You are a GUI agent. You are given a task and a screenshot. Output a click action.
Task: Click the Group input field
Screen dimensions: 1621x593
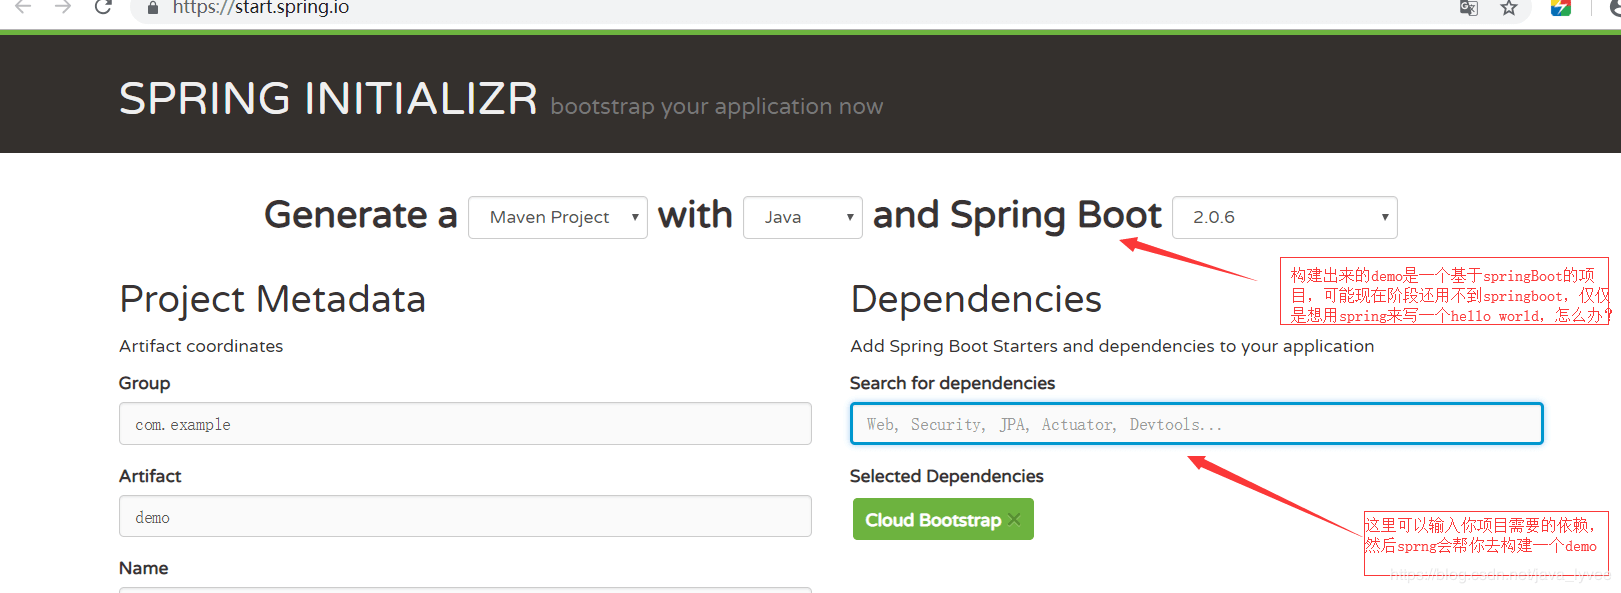click(465, 424)
